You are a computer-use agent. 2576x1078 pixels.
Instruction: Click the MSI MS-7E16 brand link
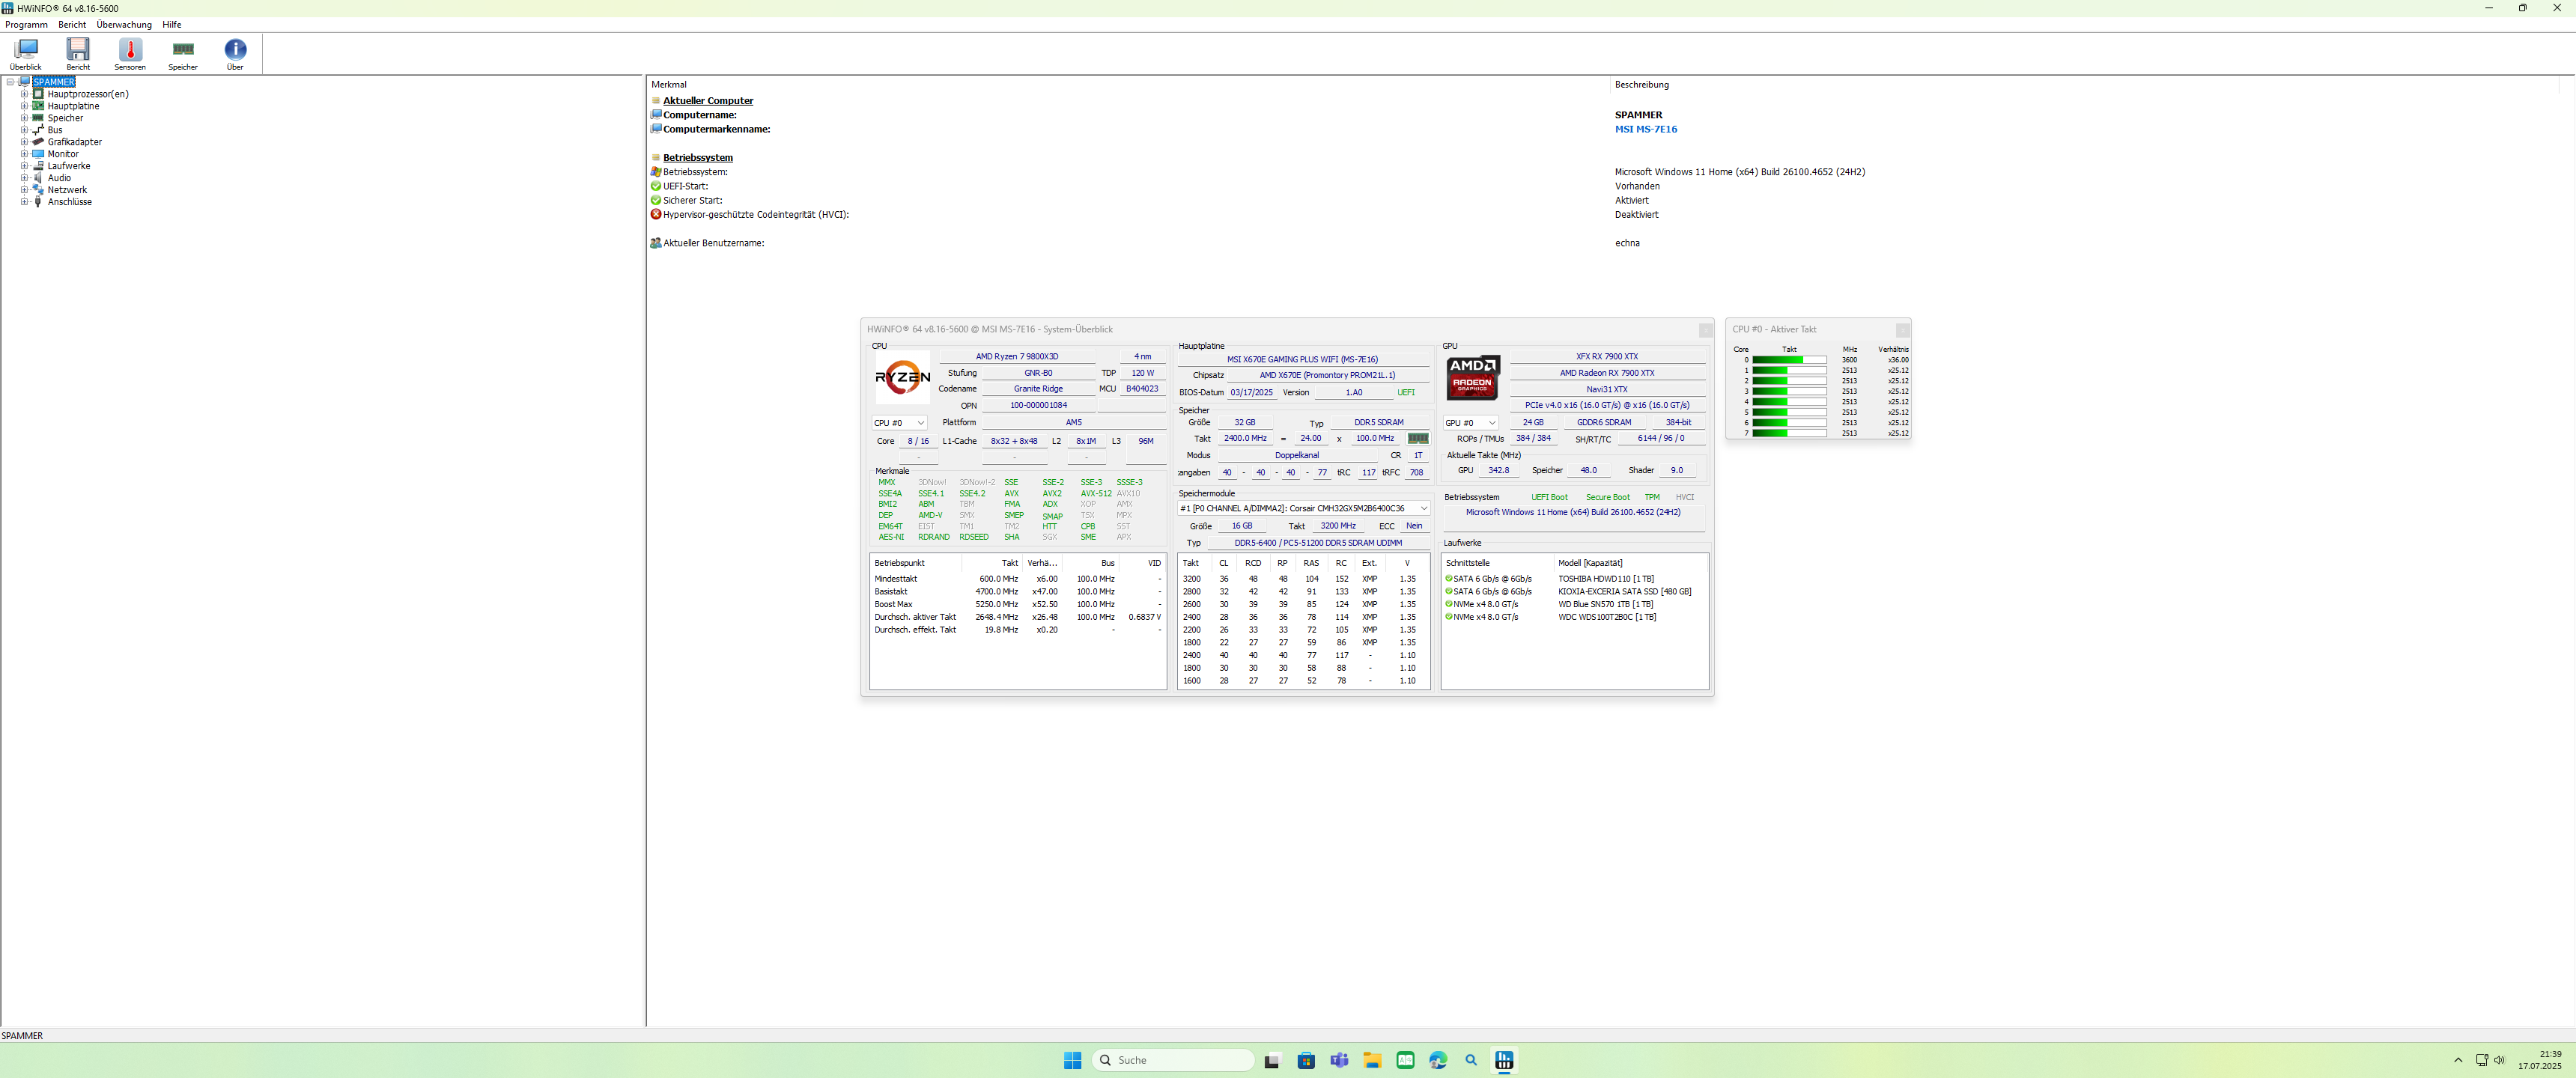[1645, 129]
